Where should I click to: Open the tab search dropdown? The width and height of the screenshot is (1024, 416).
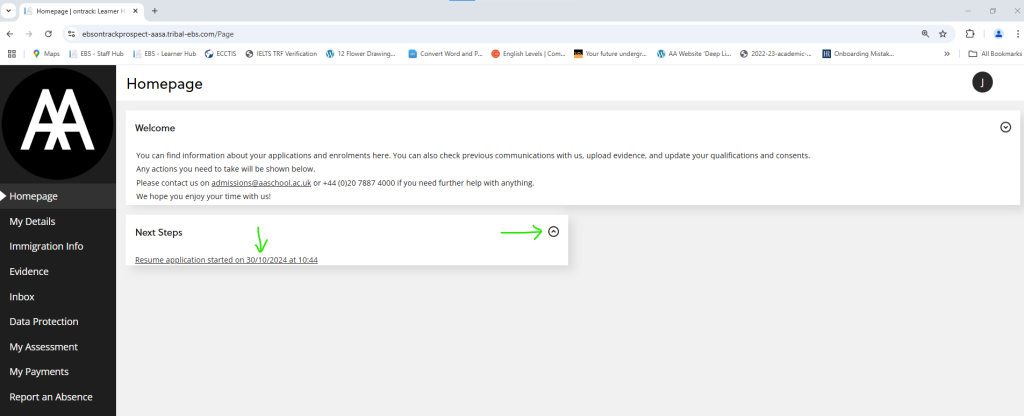click(x=9, y=10)
